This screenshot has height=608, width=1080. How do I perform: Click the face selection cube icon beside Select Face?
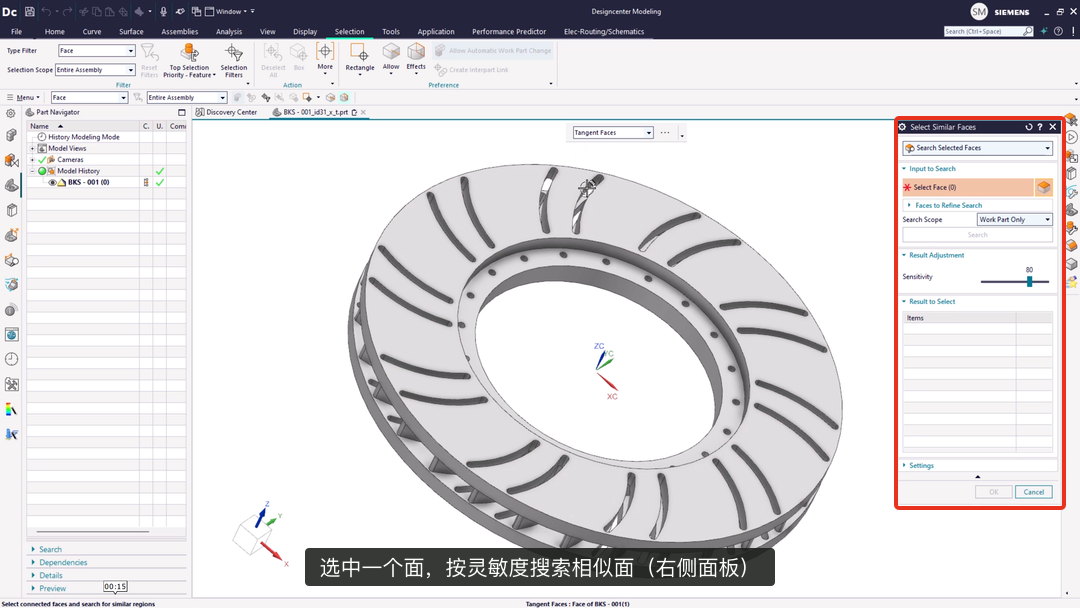click(x=1043, y=187)
